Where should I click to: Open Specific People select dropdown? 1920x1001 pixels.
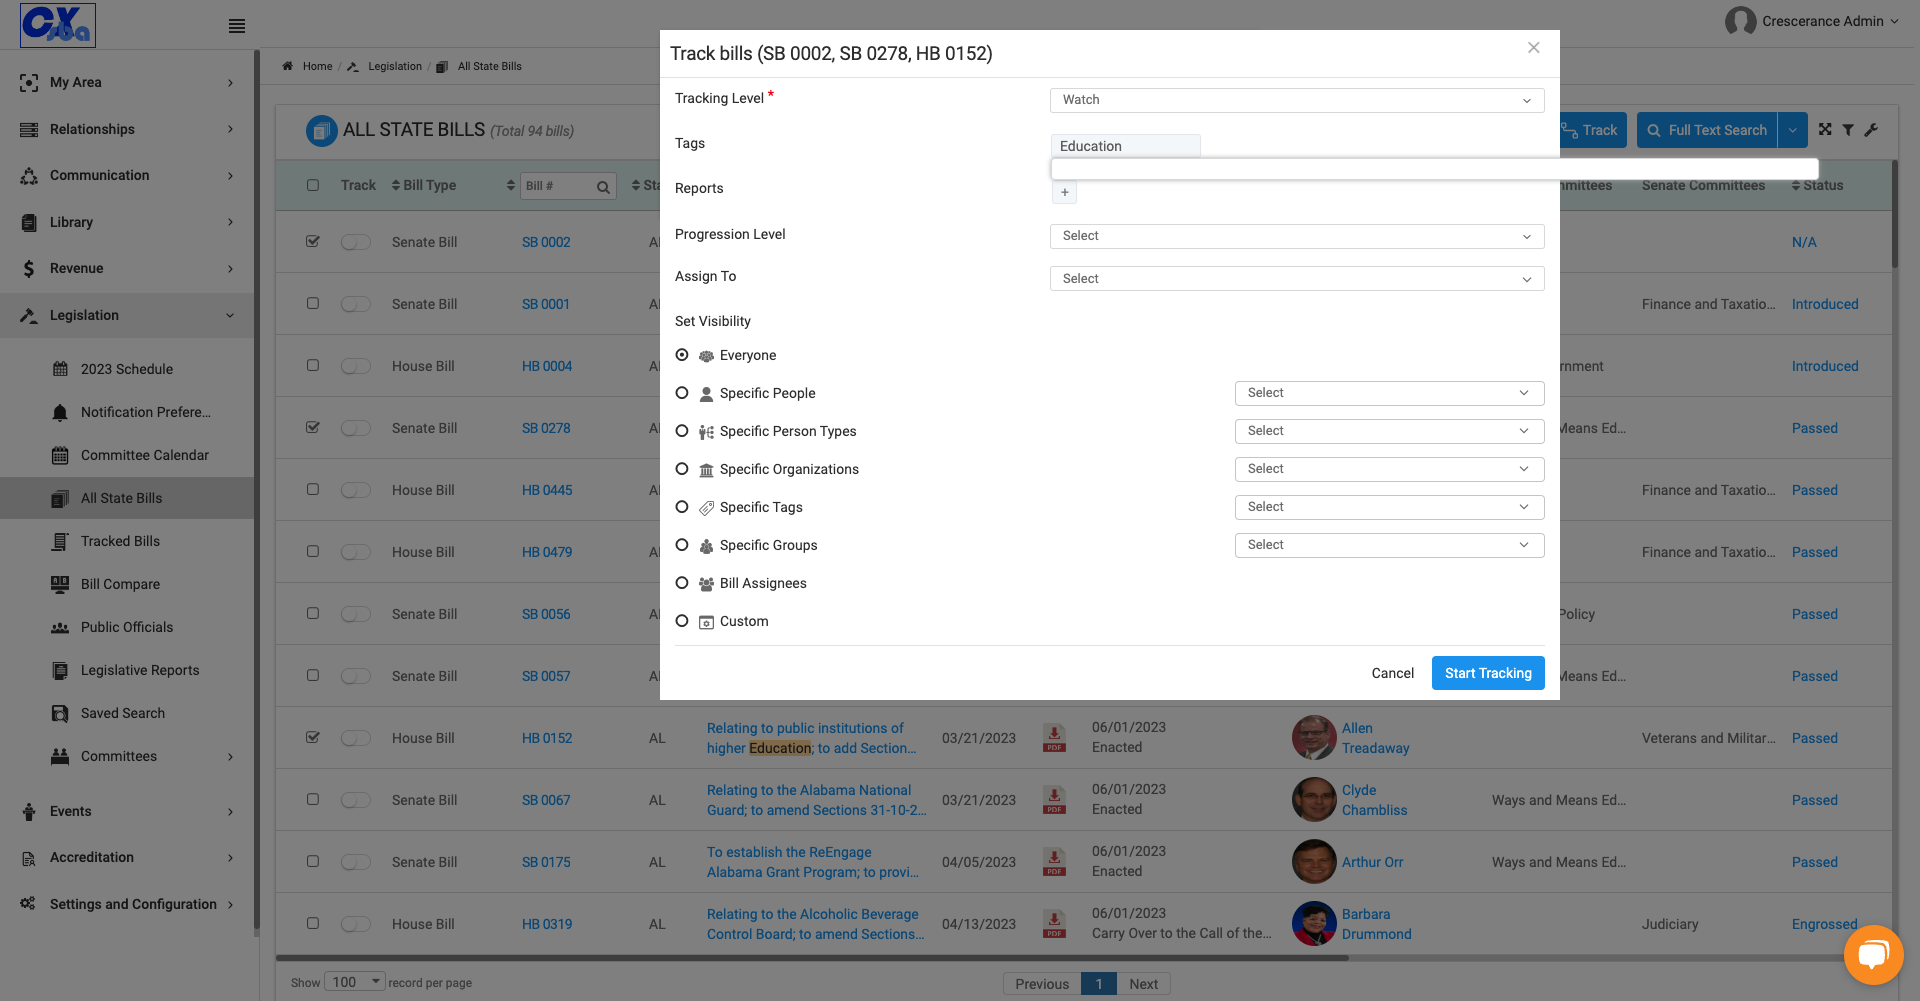pyautogui.click(x=1389, y=393)
